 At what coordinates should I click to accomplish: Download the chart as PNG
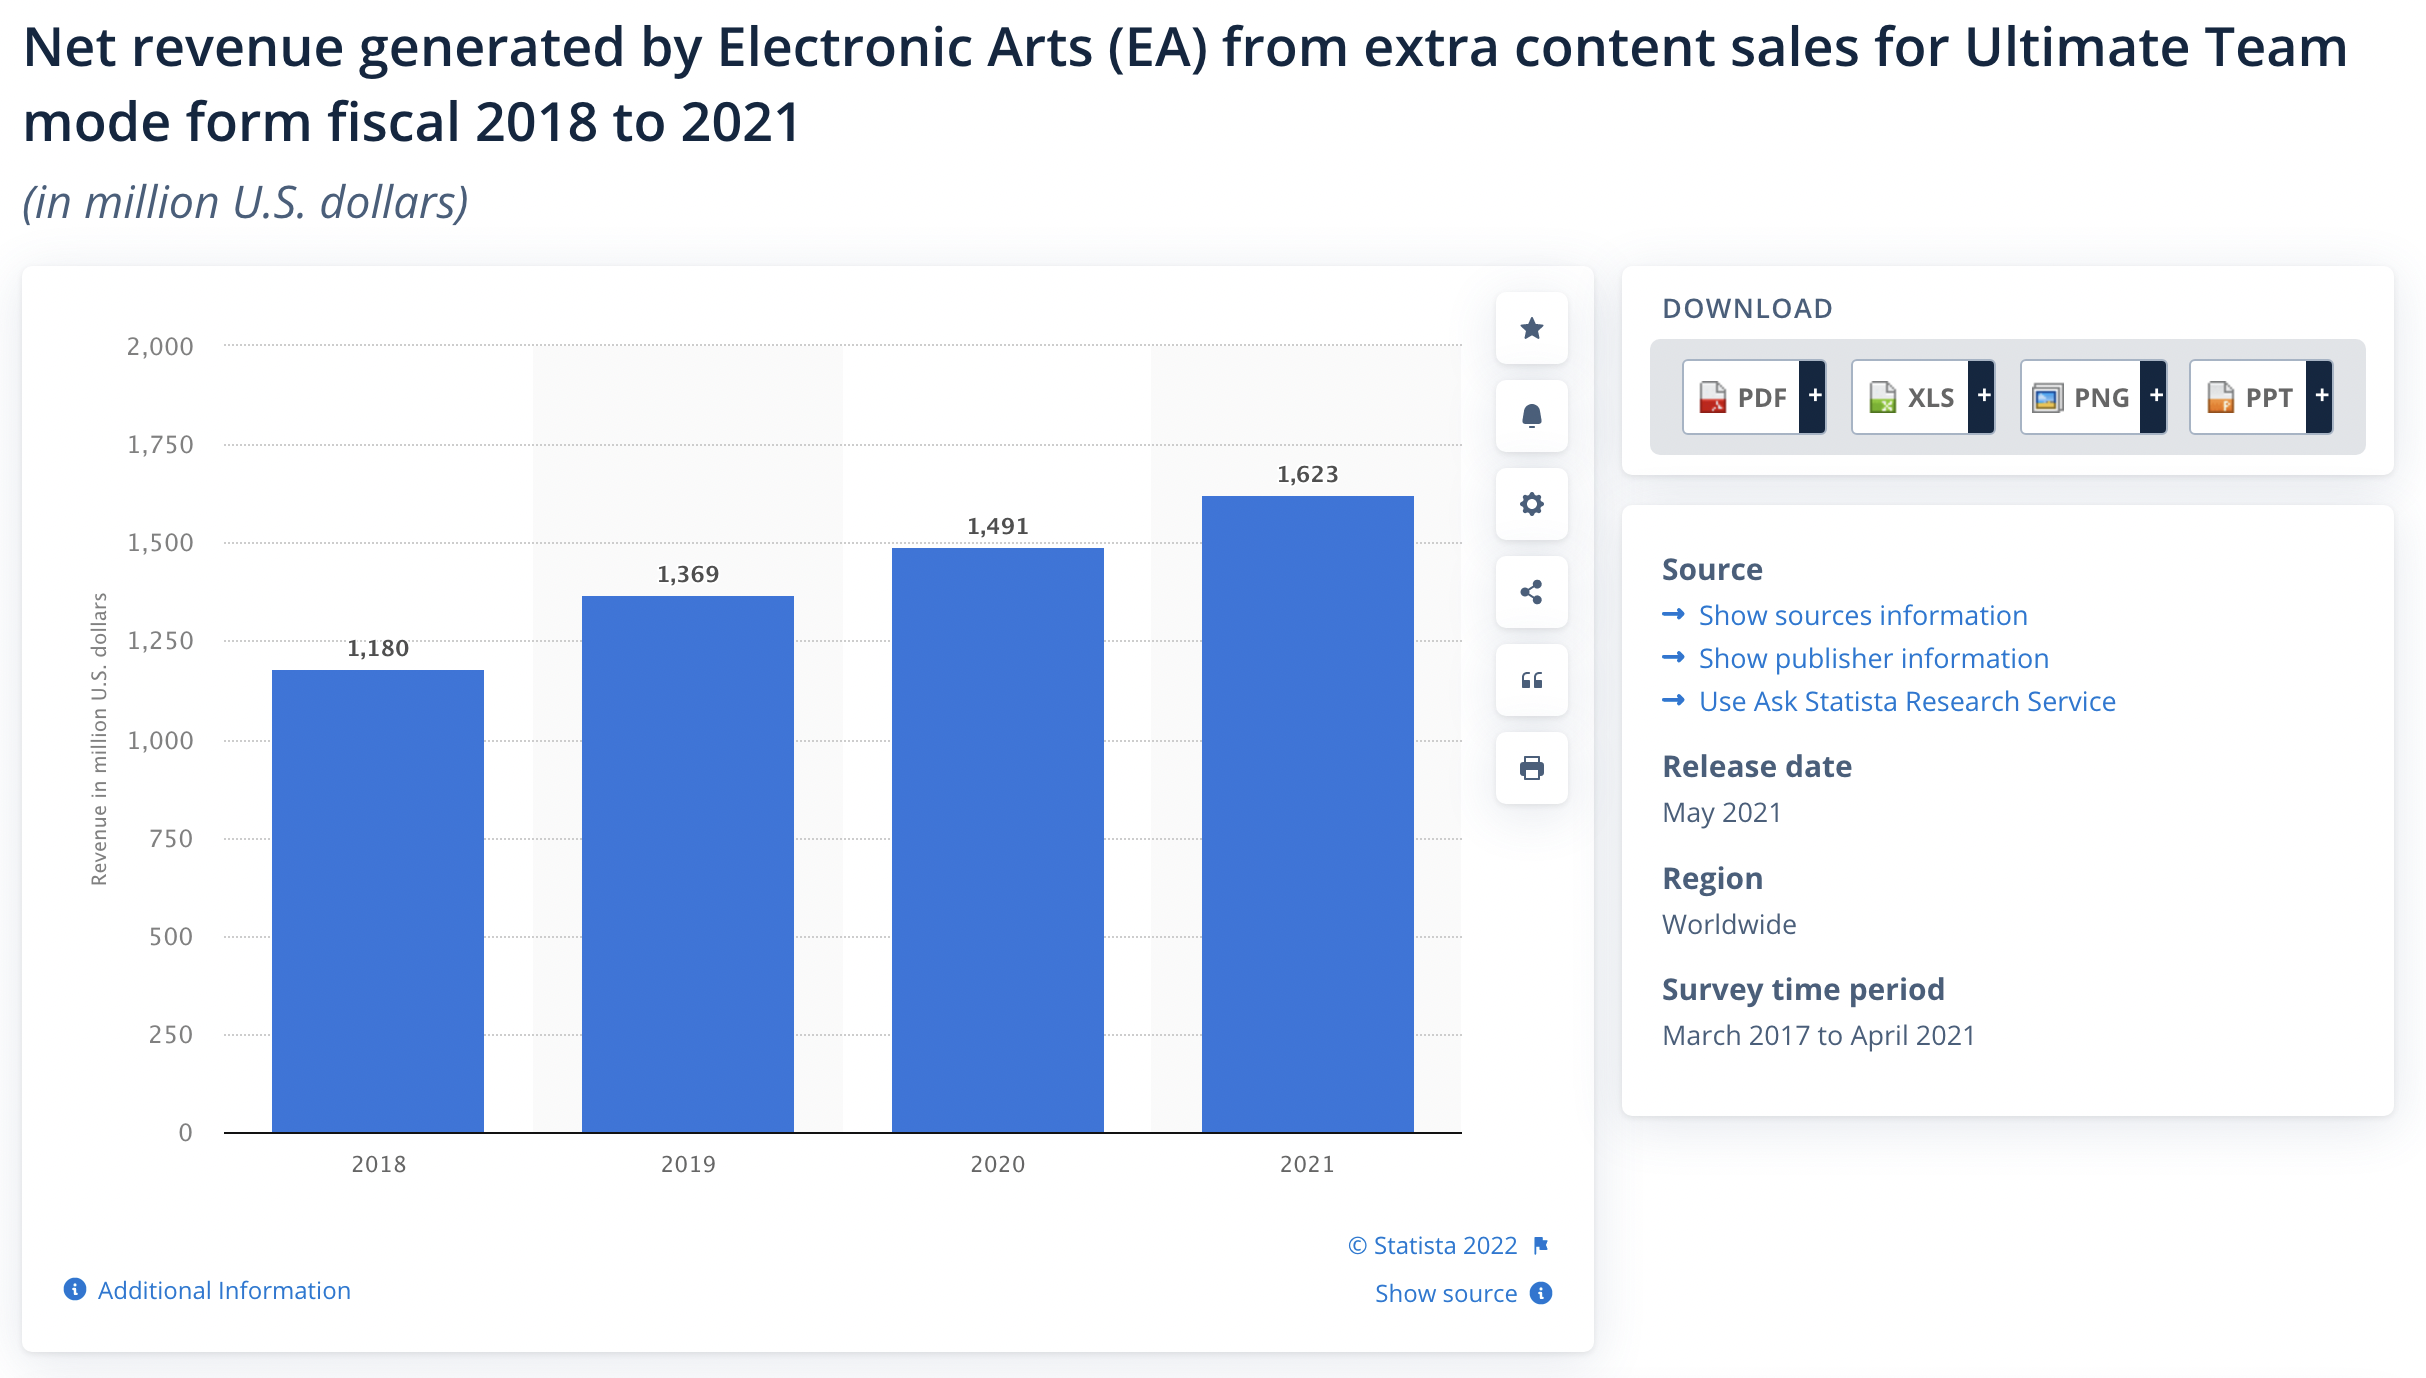(x=2080, y=397)
